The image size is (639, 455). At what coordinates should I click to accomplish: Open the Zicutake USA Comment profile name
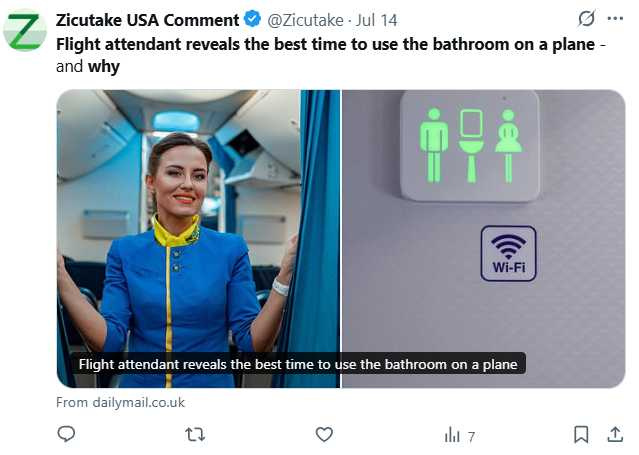148,20
